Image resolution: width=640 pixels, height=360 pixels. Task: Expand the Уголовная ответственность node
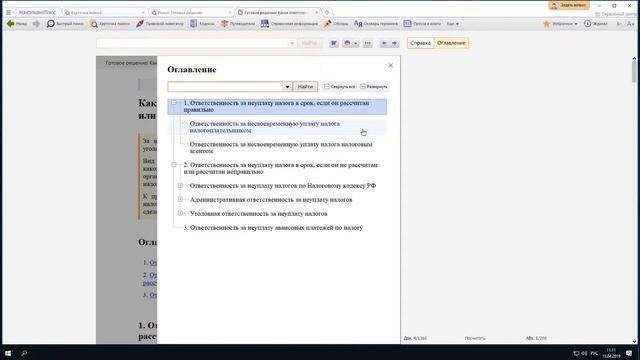pyautogui.click(x=180, y=213)
